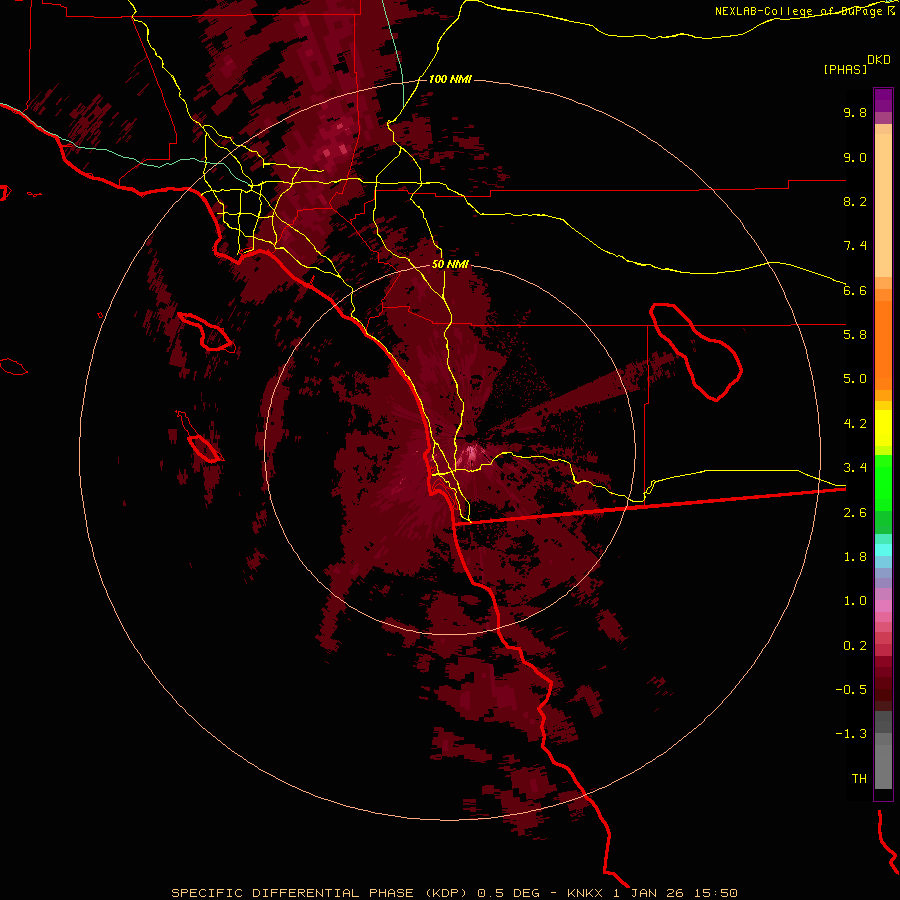Click the 0.2 scale label
Screen dimensions: 900x900
[855, 646]
